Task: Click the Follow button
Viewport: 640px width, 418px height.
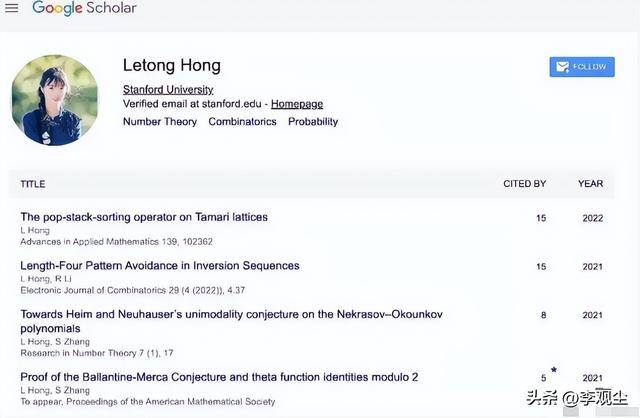Action: [x=582, y=67]
